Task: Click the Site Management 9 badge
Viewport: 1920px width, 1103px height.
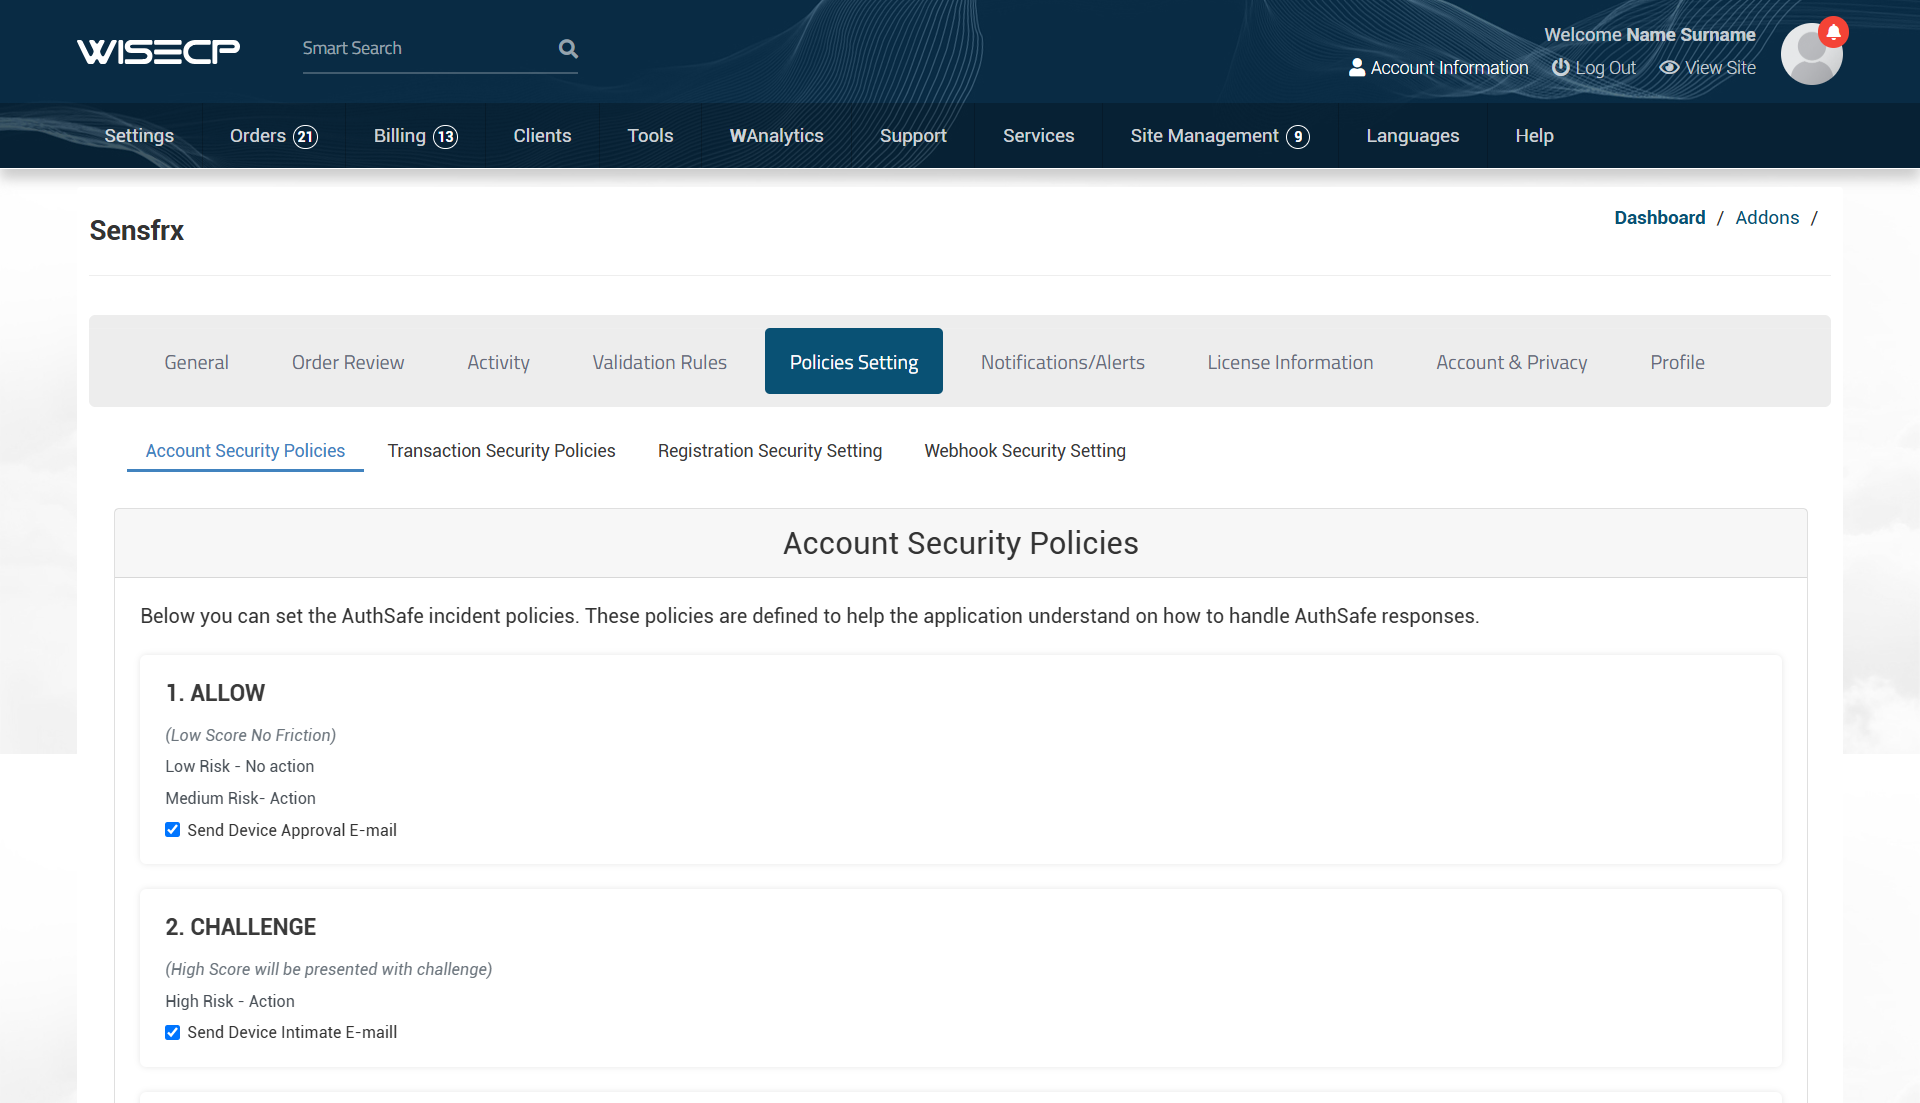Action: (1298, 137)
